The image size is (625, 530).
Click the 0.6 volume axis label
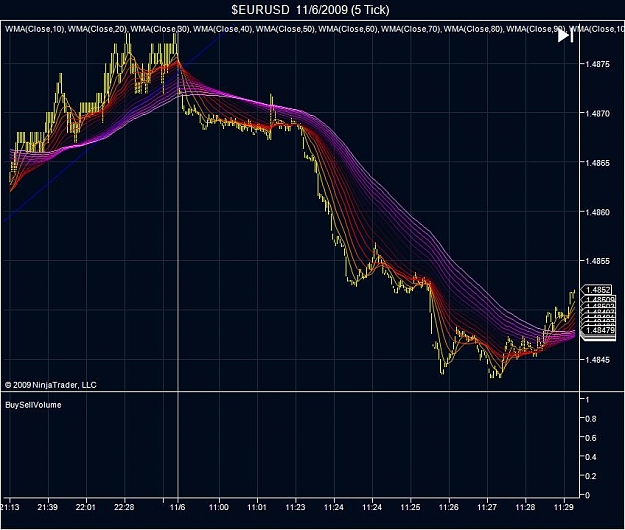(591, 438)
